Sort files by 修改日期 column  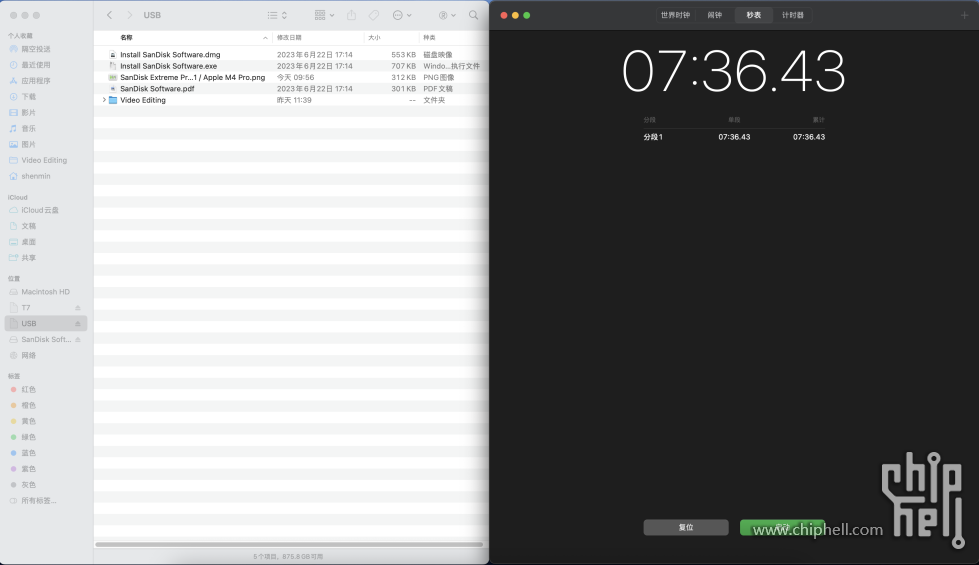[x=289, y=37]
